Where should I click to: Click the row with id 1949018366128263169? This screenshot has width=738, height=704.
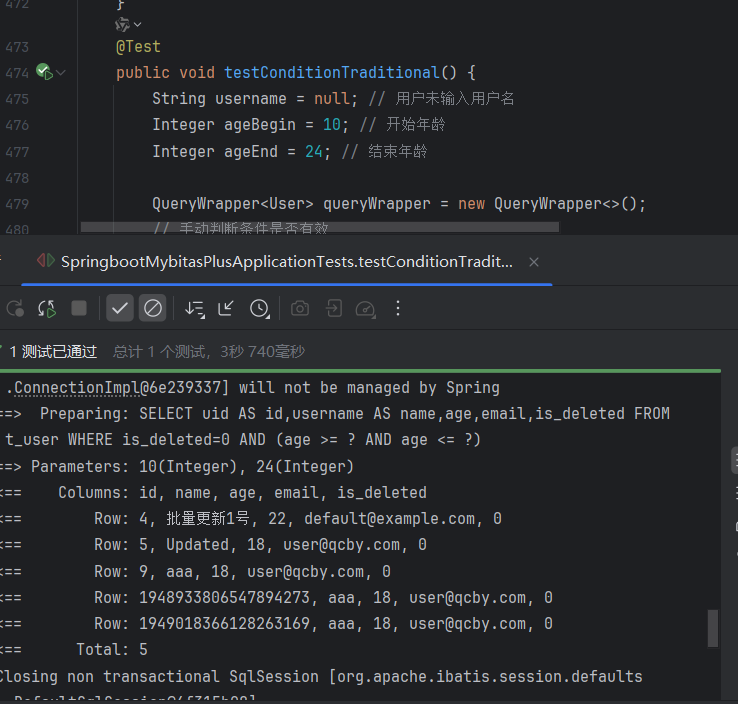(277, 624)
